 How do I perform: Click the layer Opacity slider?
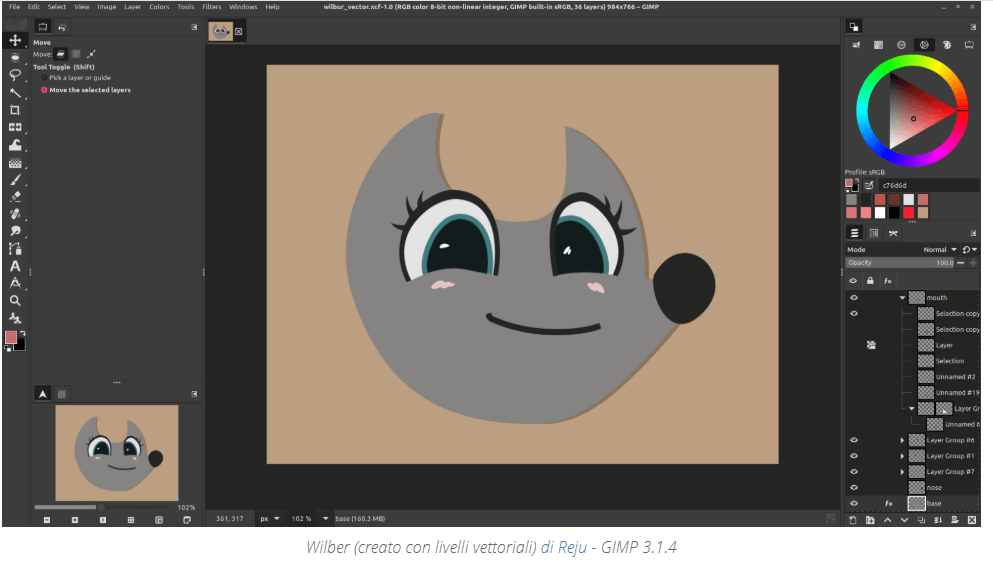coord(900,263)
